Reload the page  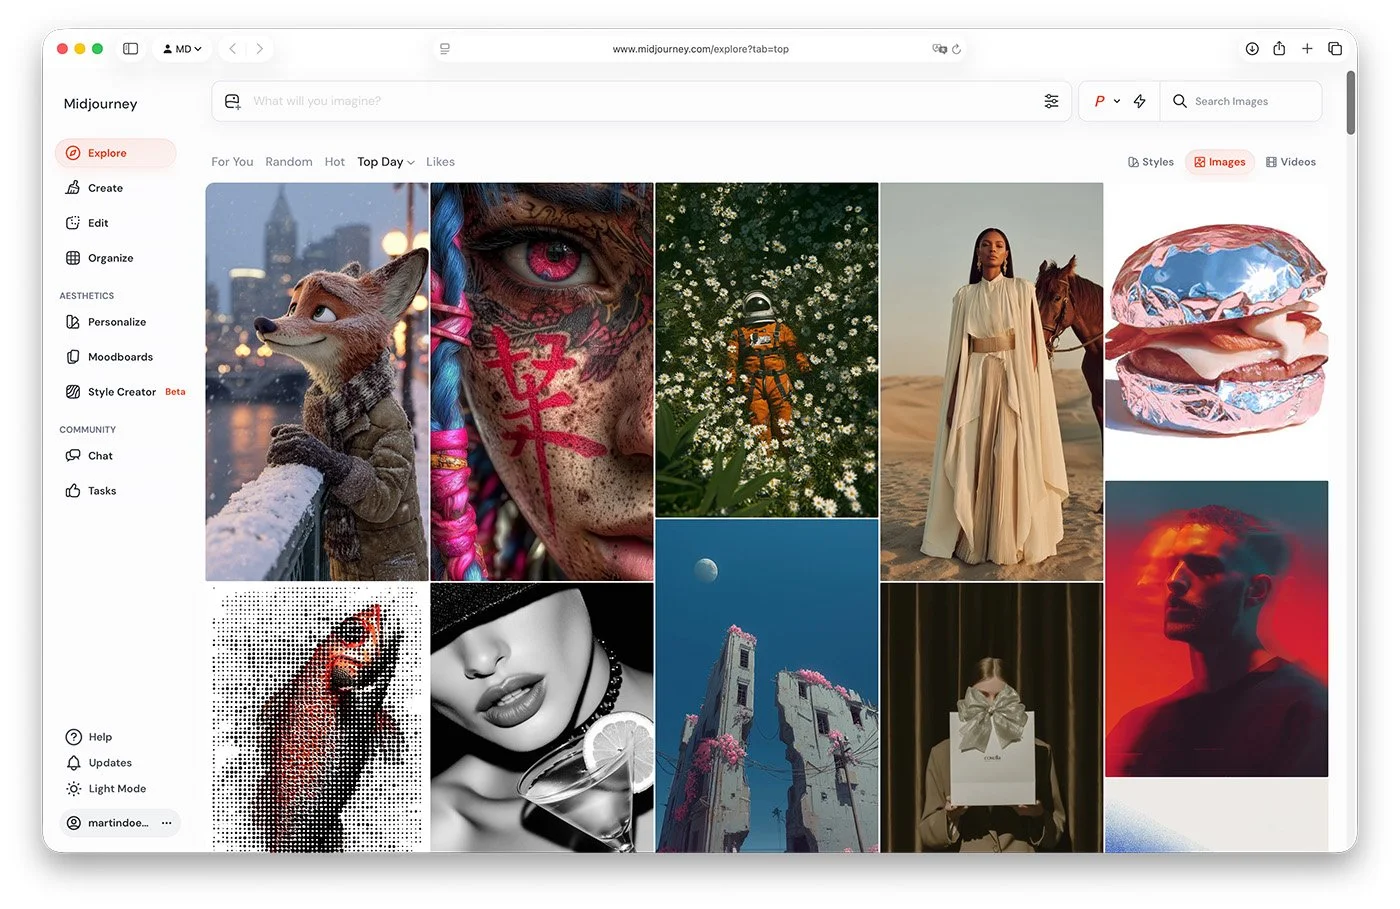(957, 48)
